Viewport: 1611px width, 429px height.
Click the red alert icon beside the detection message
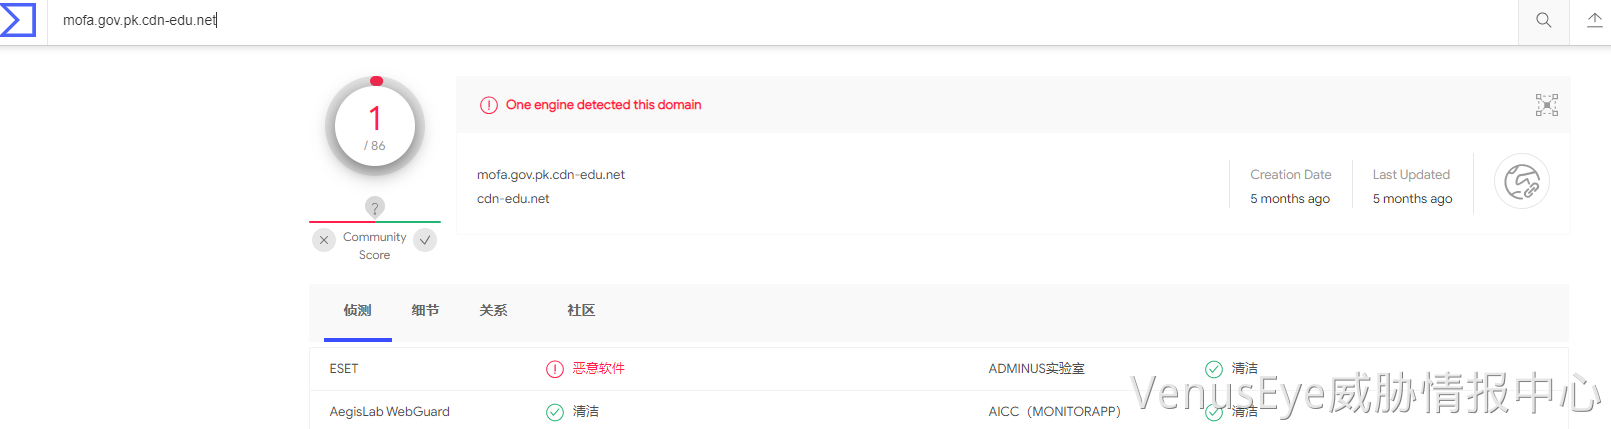tap(489, 105)
